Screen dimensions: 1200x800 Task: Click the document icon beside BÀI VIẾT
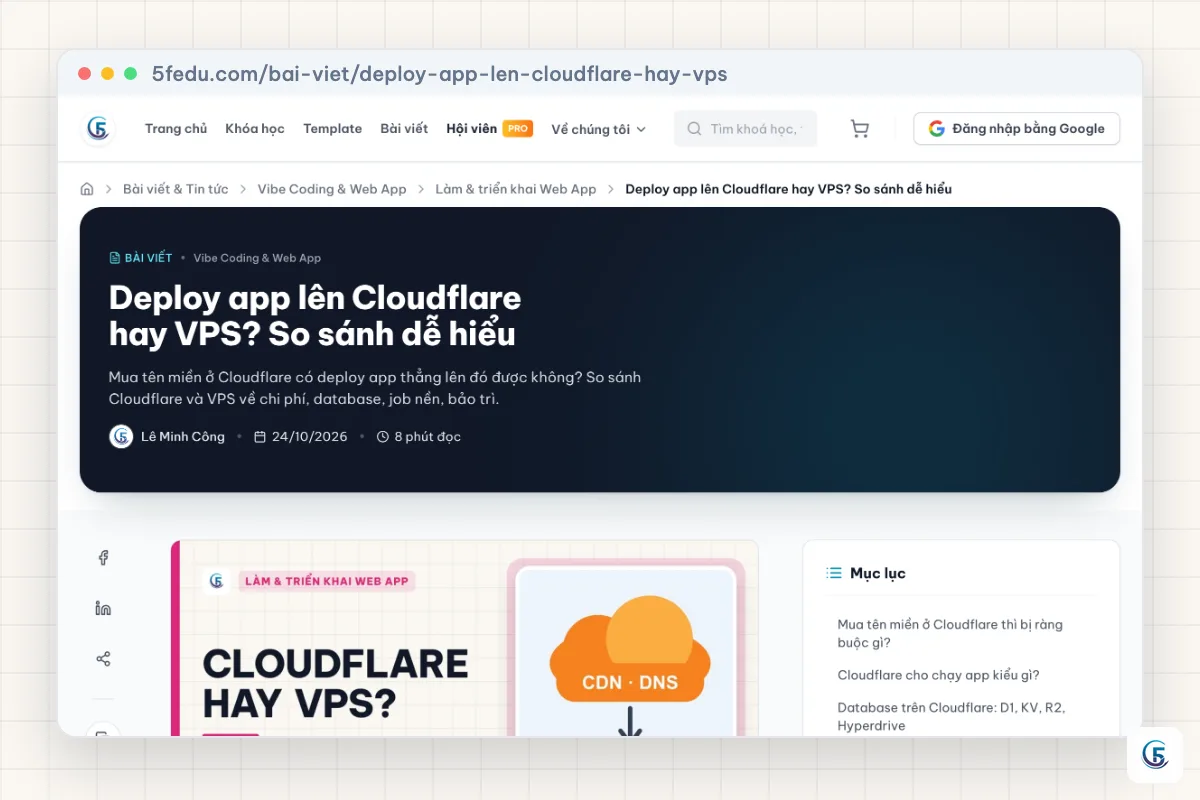(114, 258)
